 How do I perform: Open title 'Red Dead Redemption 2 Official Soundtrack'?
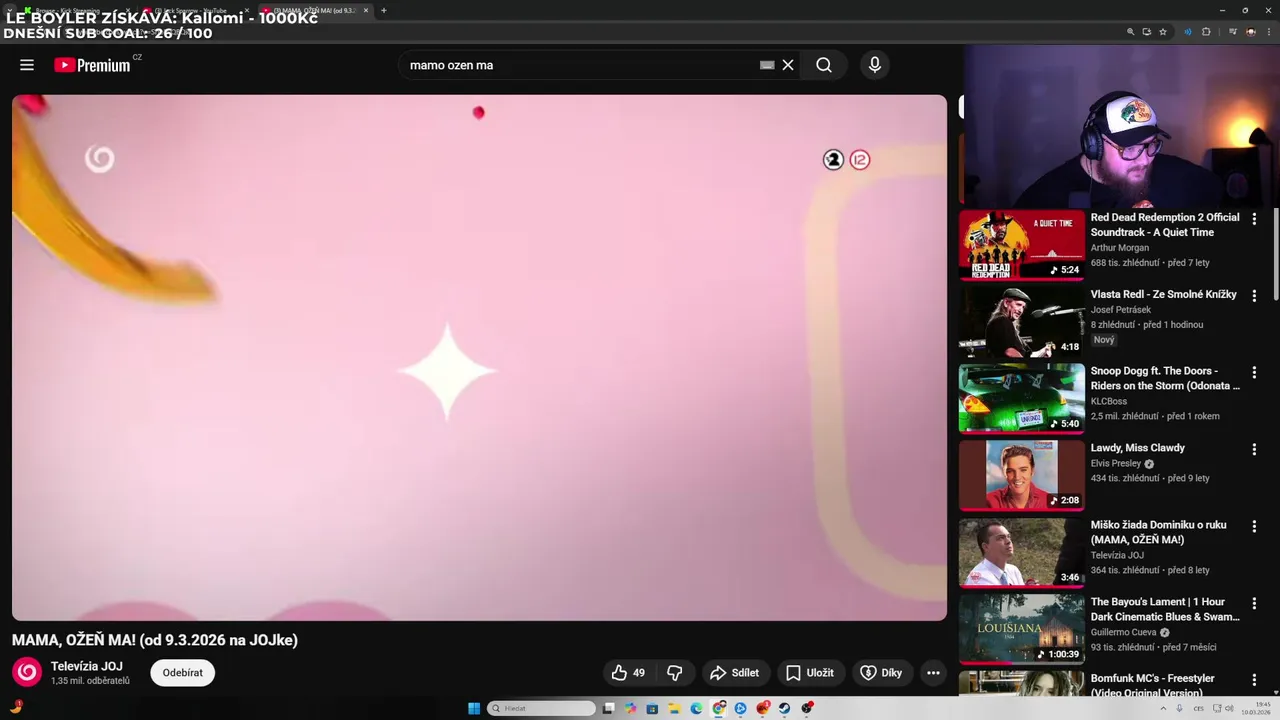click(1165, 225)
